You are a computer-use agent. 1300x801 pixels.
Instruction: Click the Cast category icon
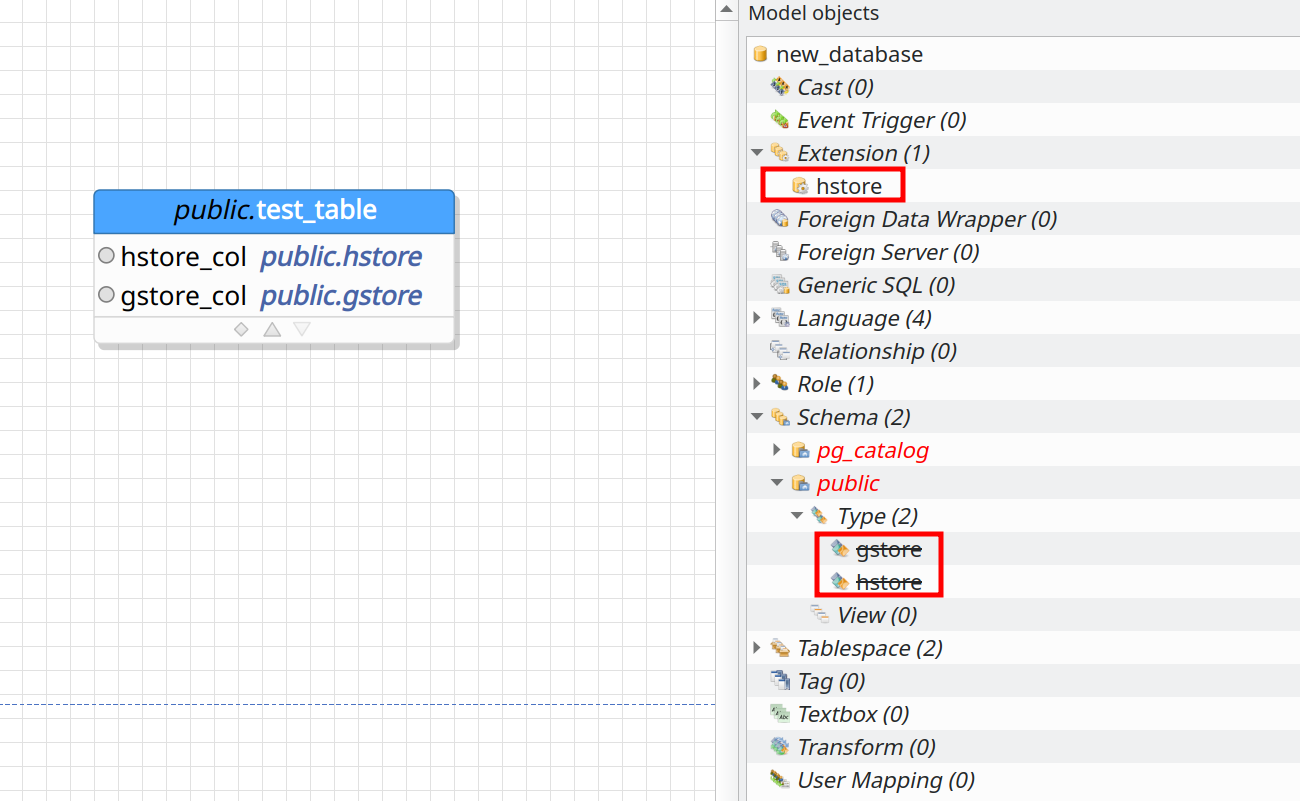pos(779,86)
